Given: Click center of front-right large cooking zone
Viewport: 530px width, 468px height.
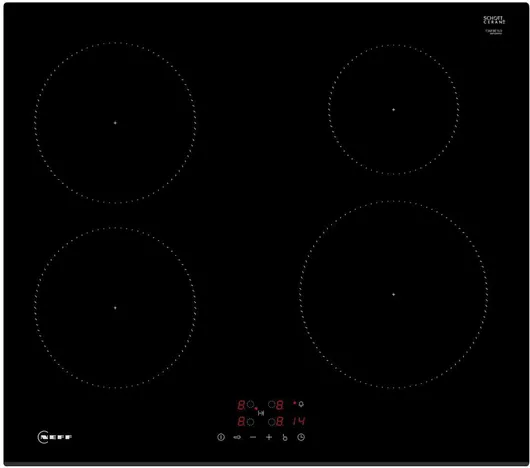Looking at the screenshot, I should coord(393,294).
